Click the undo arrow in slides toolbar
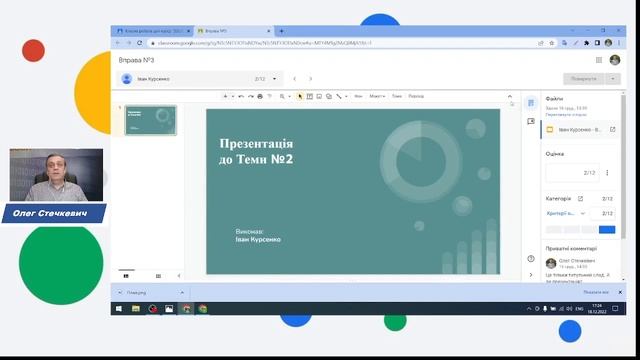This screenshot has height=360, width=640. tap(241, 96)
